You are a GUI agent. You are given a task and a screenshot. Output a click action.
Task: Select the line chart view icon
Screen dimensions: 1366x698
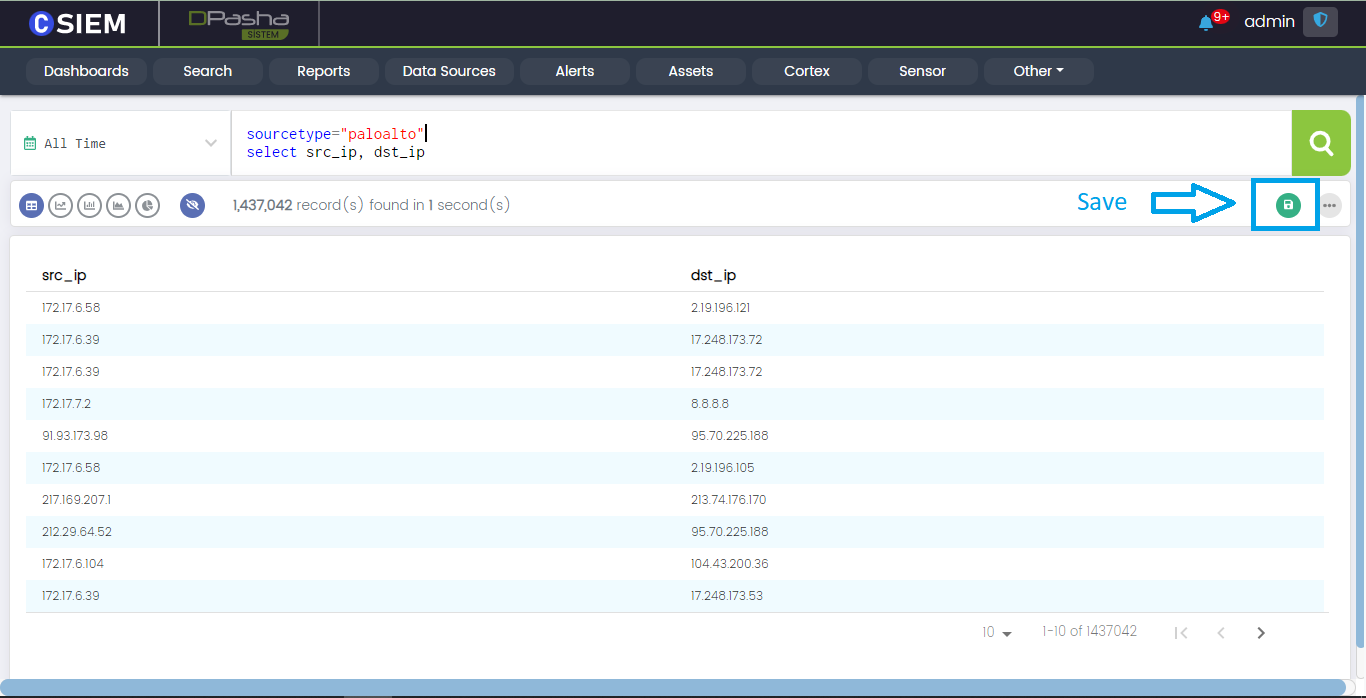pyautogui.click(x=61, y=205)
